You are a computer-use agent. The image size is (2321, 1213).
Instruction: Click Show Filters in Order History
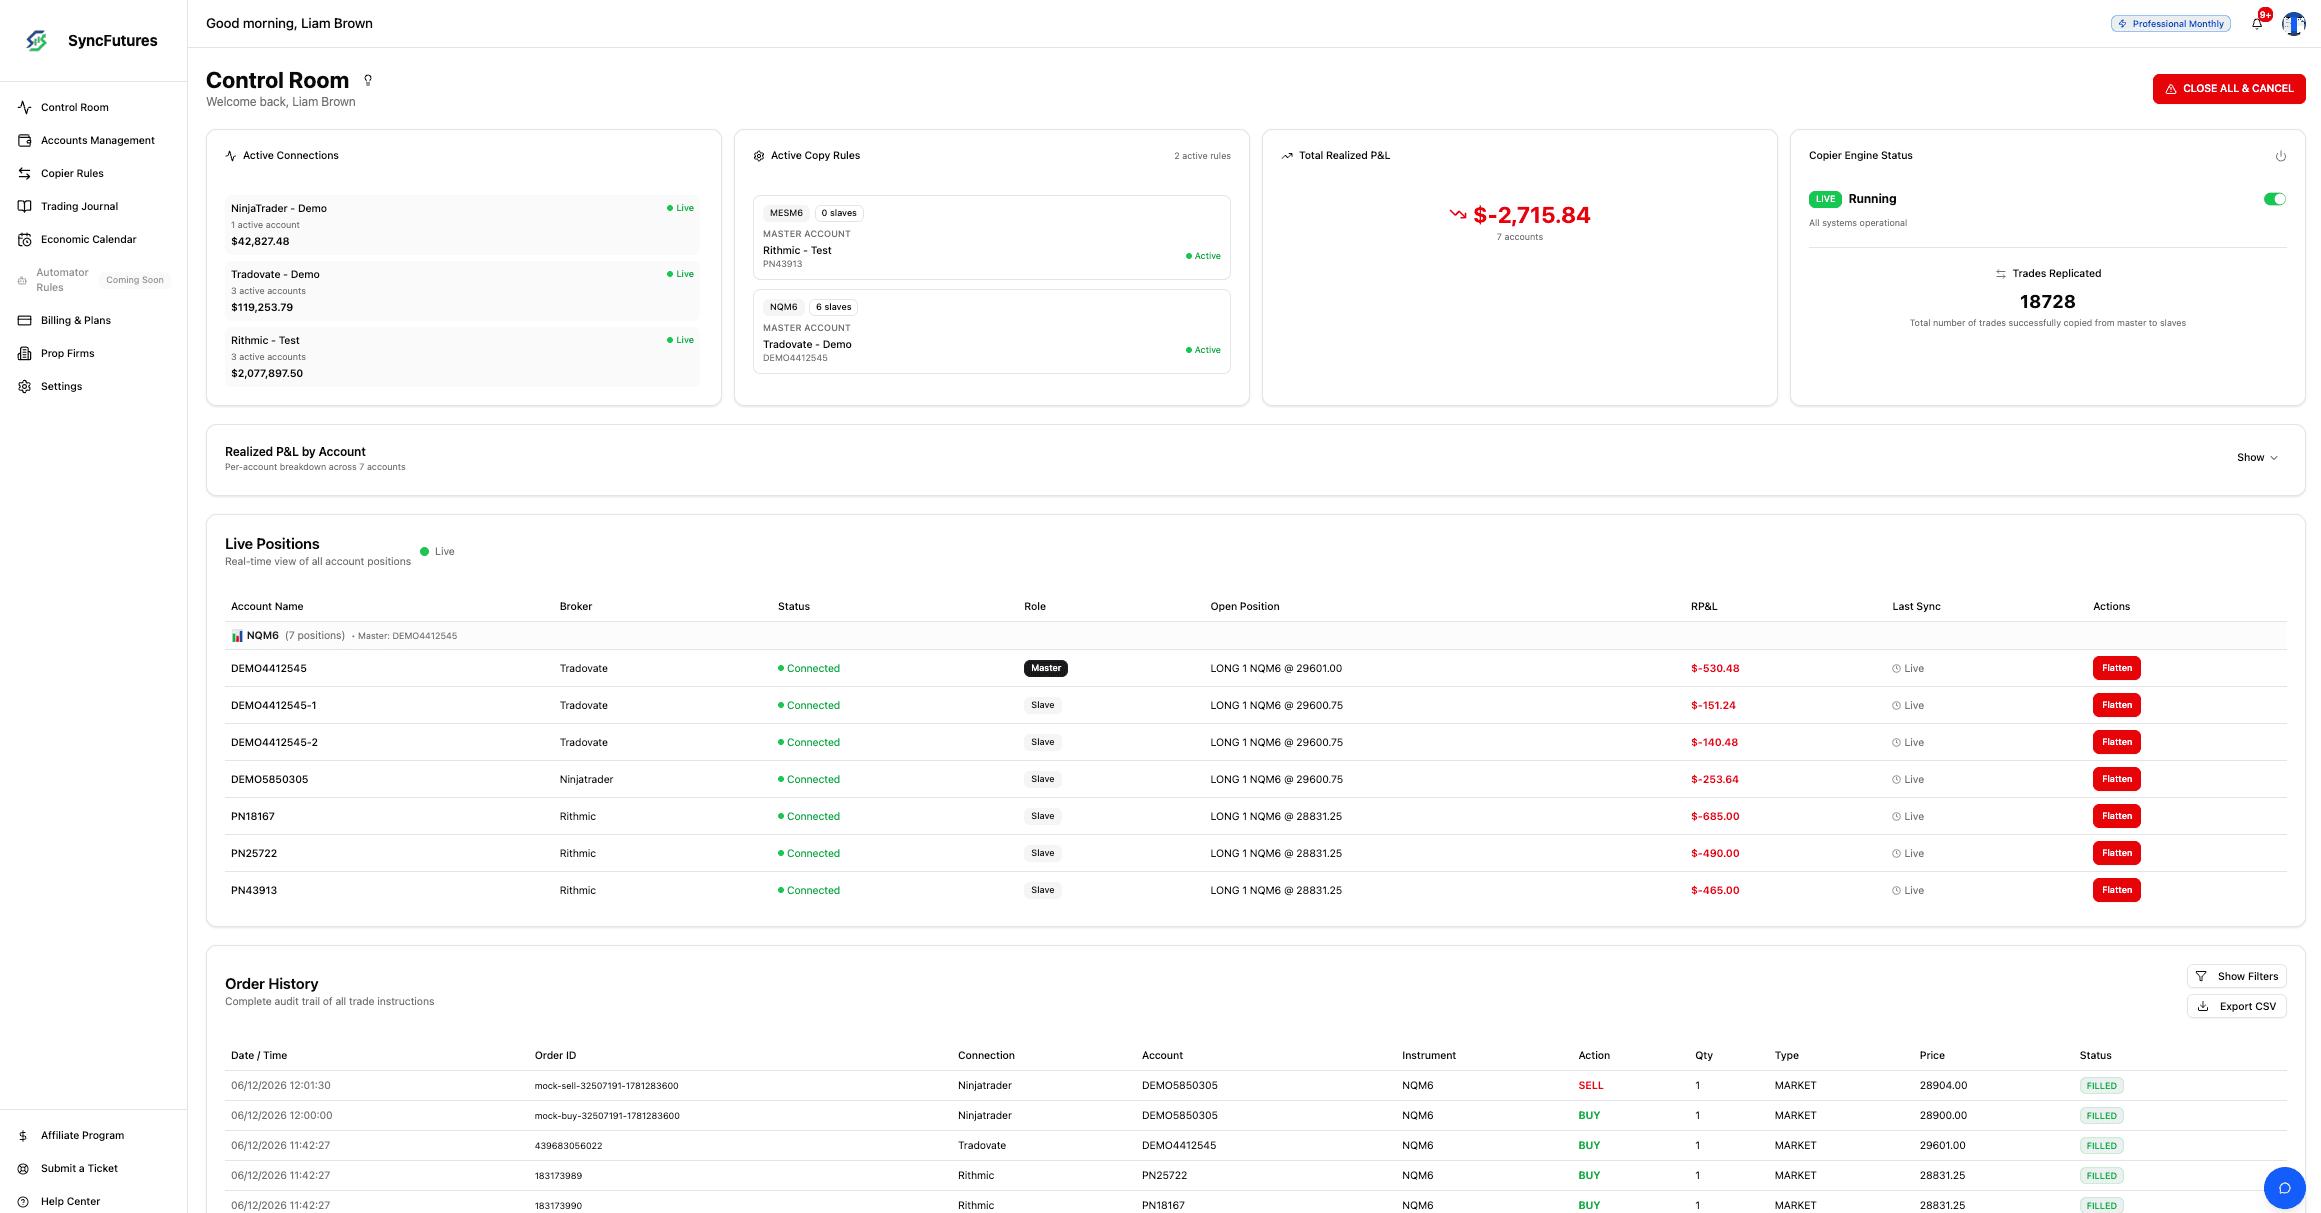pyautogui.click(x=2237, y=976)
